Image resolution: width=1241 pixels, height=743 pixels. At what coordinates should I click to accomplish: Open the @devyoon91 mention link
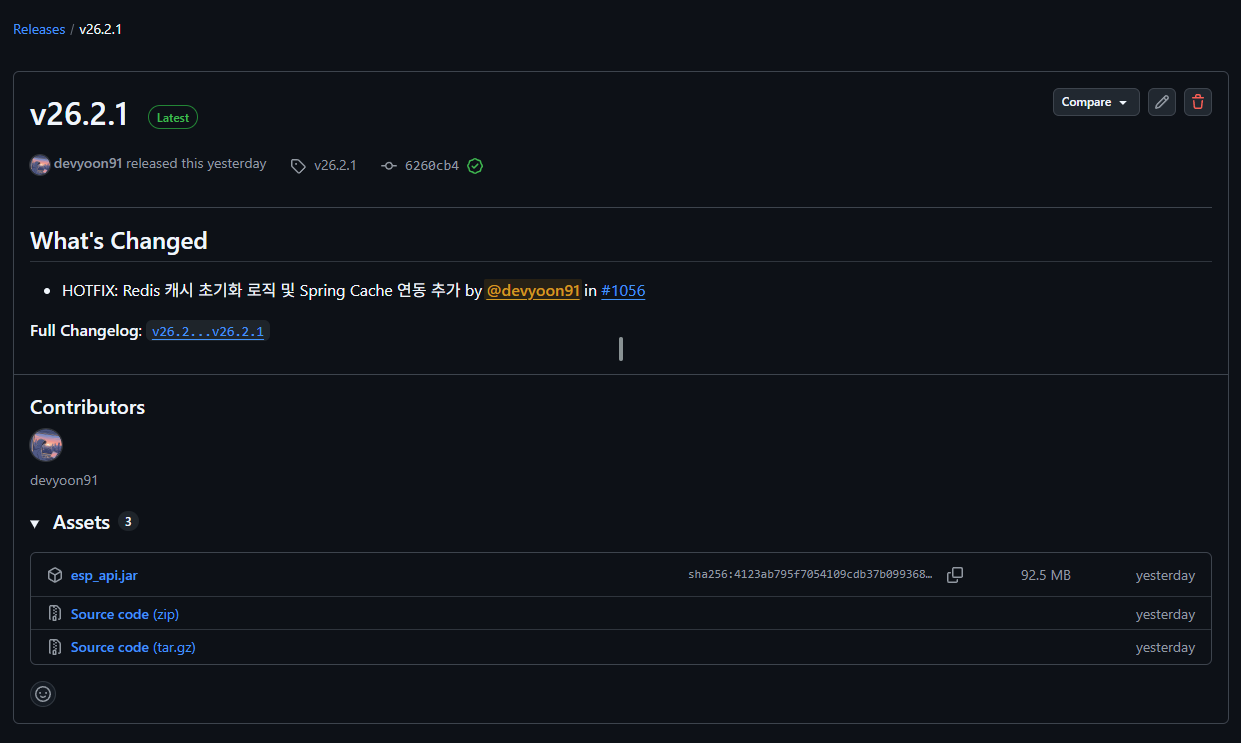pyautogui.click(x=533, y=290)
